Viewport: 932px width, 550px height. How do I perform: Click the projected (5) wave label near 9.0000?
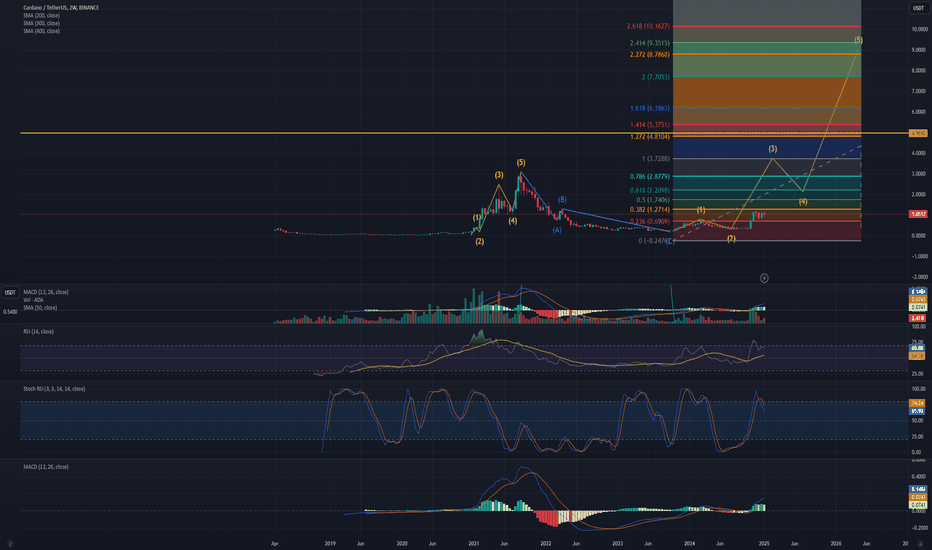[x=858, y=40]
